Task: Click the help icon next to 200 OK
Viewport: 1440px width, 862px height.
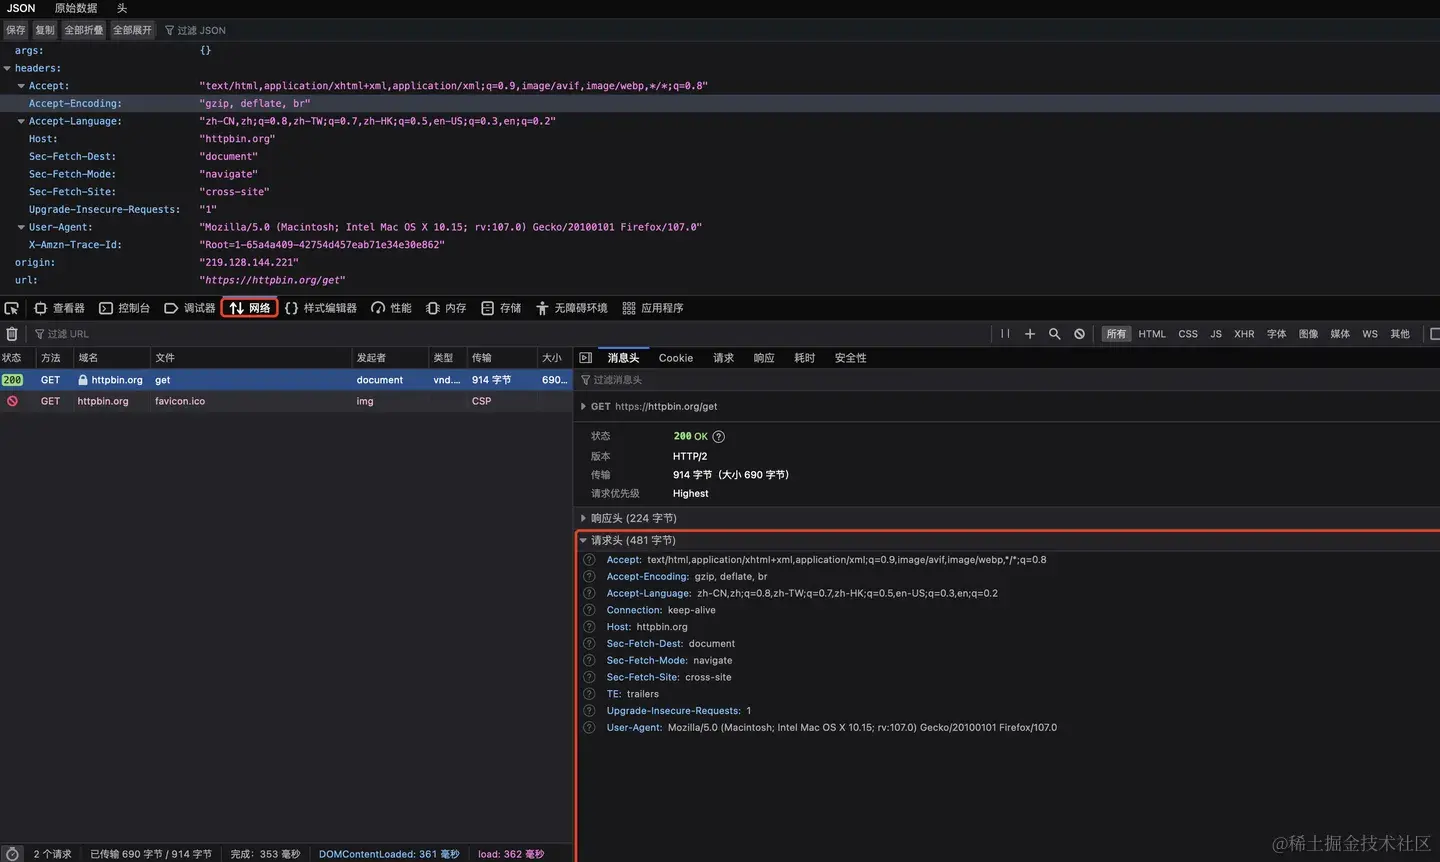Action: (x=719, y=437)
